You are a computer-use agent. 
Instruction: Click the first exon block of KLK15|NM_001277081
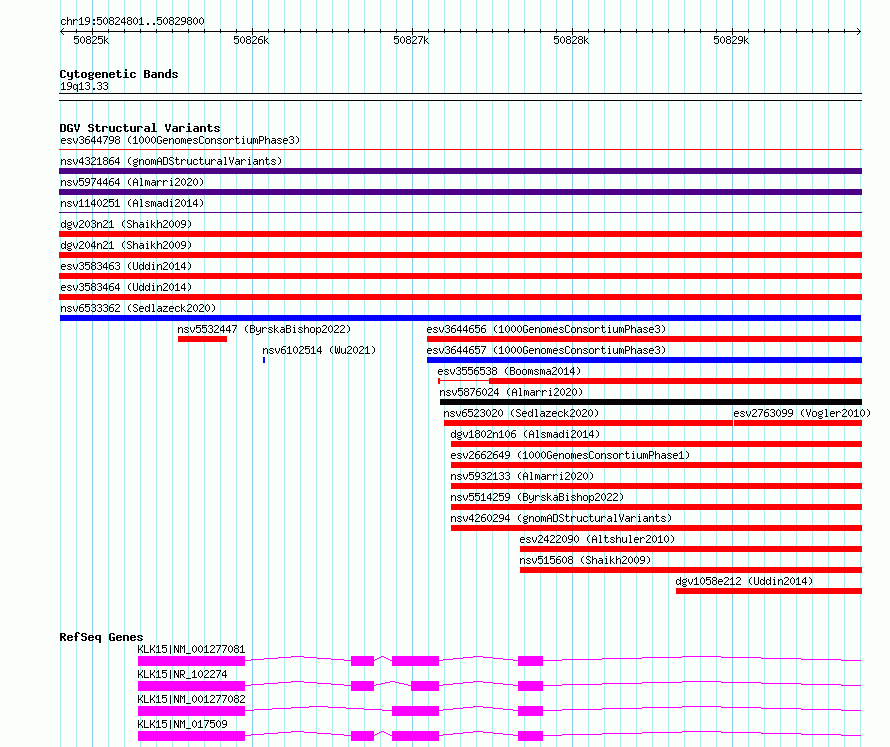coord(191,661)
